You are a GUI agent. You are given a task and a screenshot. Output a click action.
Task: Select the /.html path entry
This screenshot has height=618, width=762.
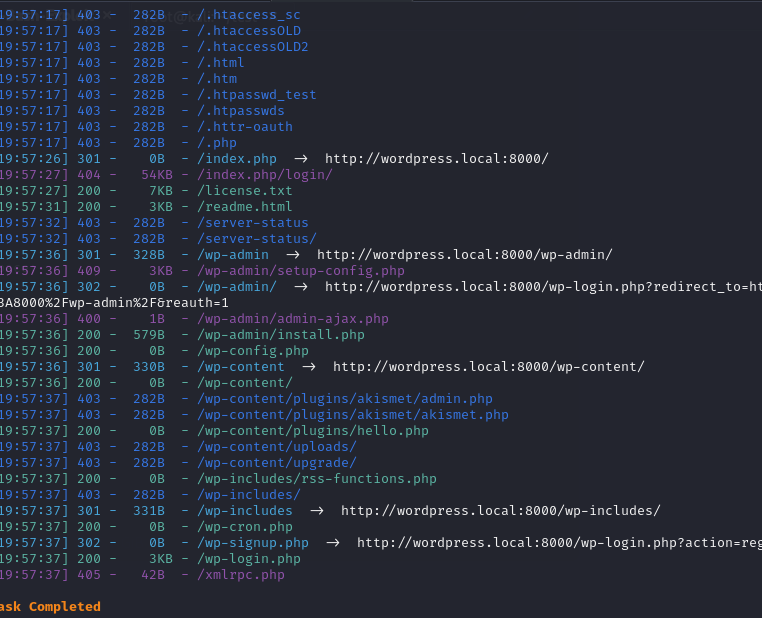[x=221, y=63]
